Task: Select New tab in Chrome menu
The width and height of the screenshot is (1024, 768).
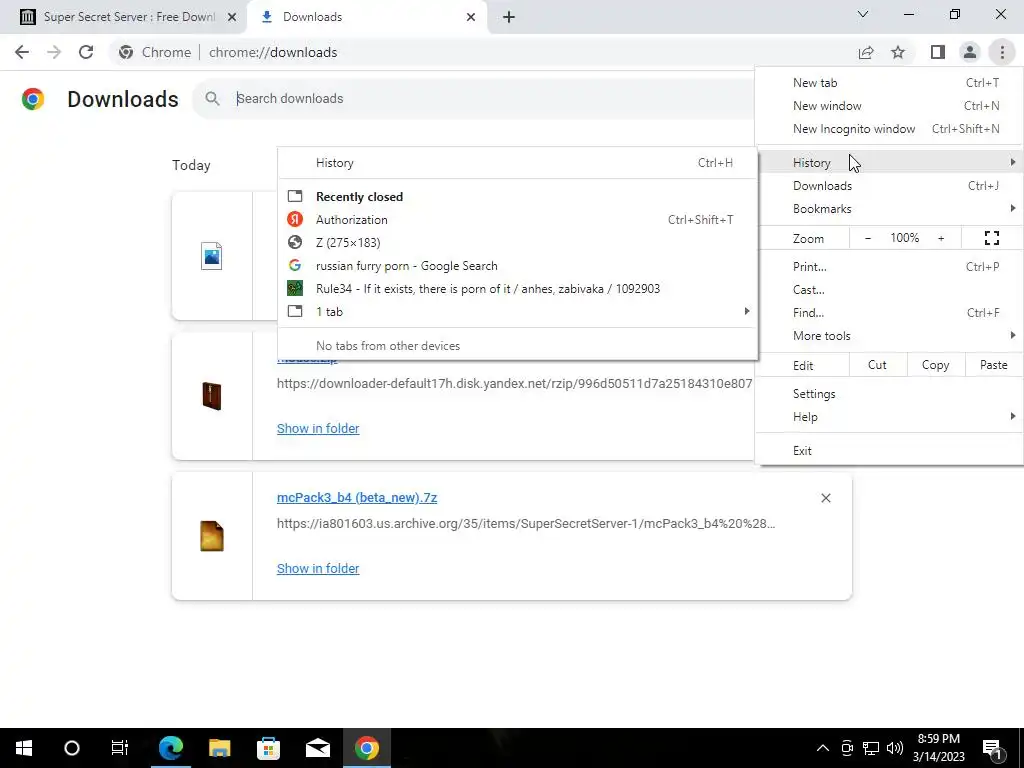Action: 889,83
